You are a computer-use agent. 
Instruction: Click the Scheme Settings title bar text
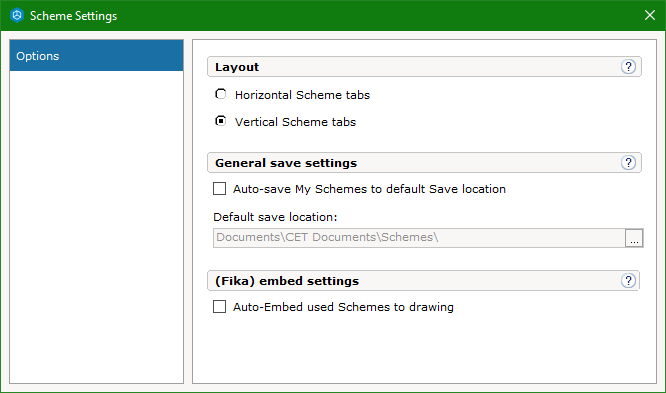point(73,16)
